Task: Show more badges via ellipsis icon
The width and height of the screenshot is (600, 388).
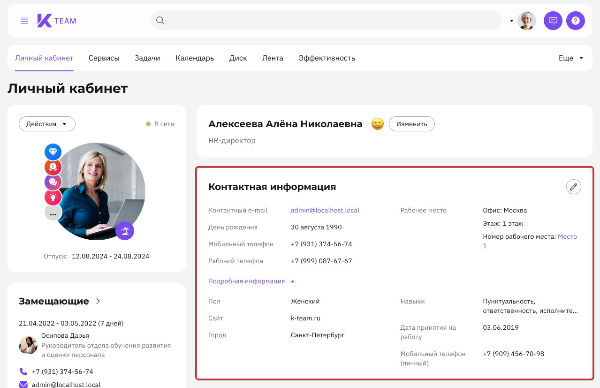Action: (x=53, y=213)
